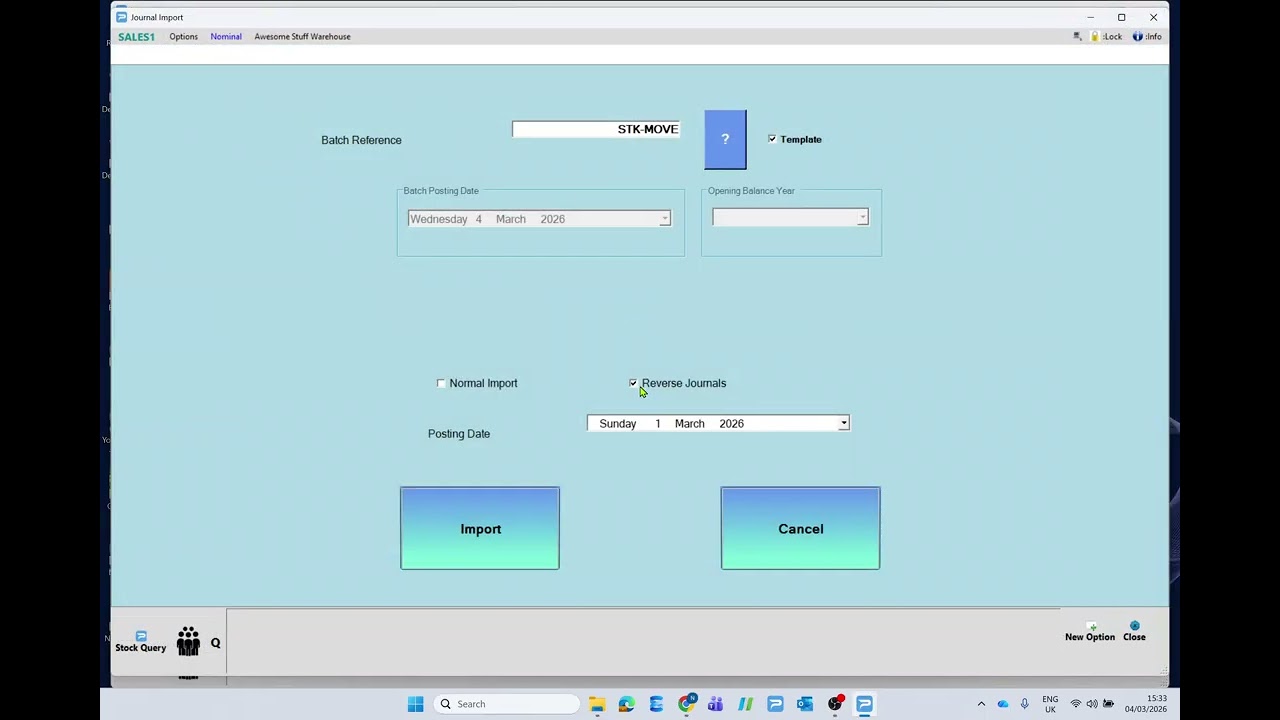Viewport: 1280px width, 720px height.
Task: Click the taskbar Search box
Action: (508, 704)
